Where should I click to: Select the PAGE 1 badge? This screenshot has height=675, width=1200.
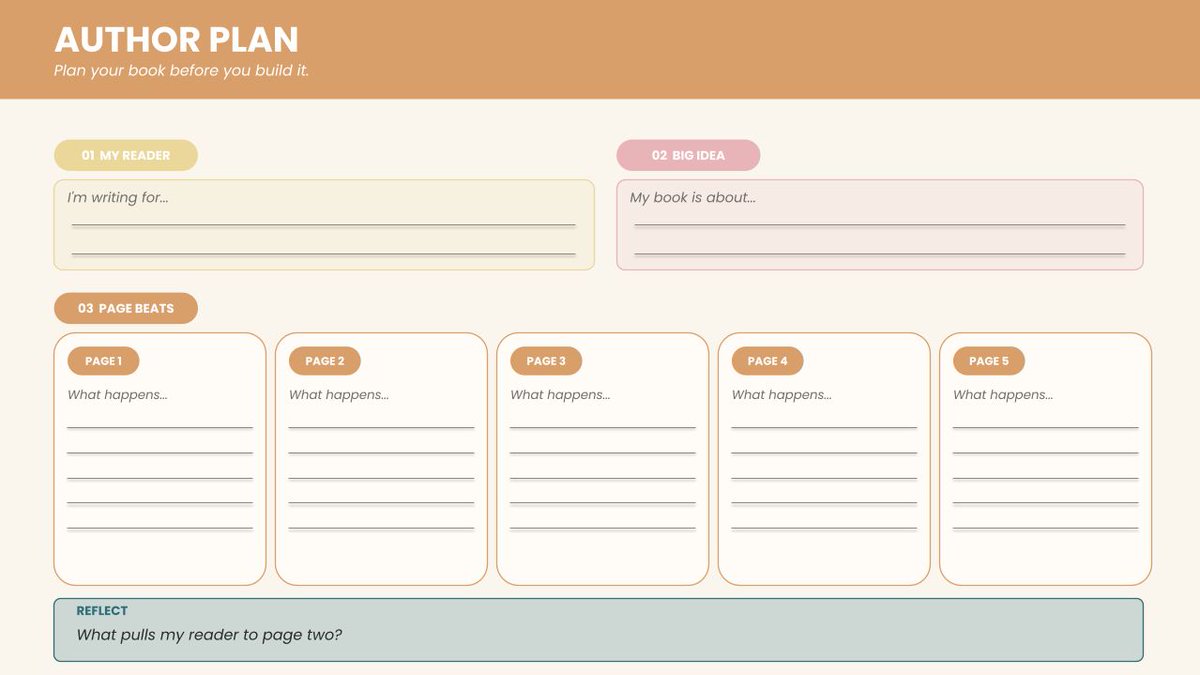click(x=103, y=361)
